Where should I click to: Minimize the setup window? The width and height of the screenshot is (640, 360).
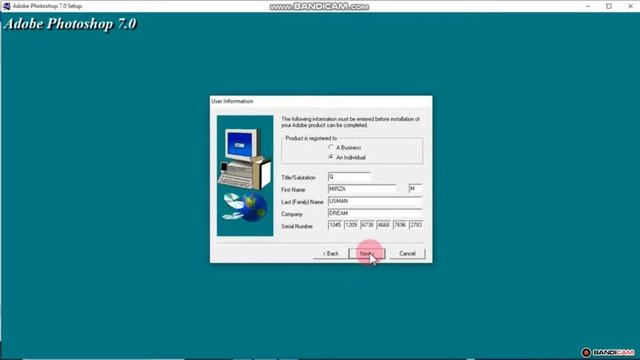588,6
